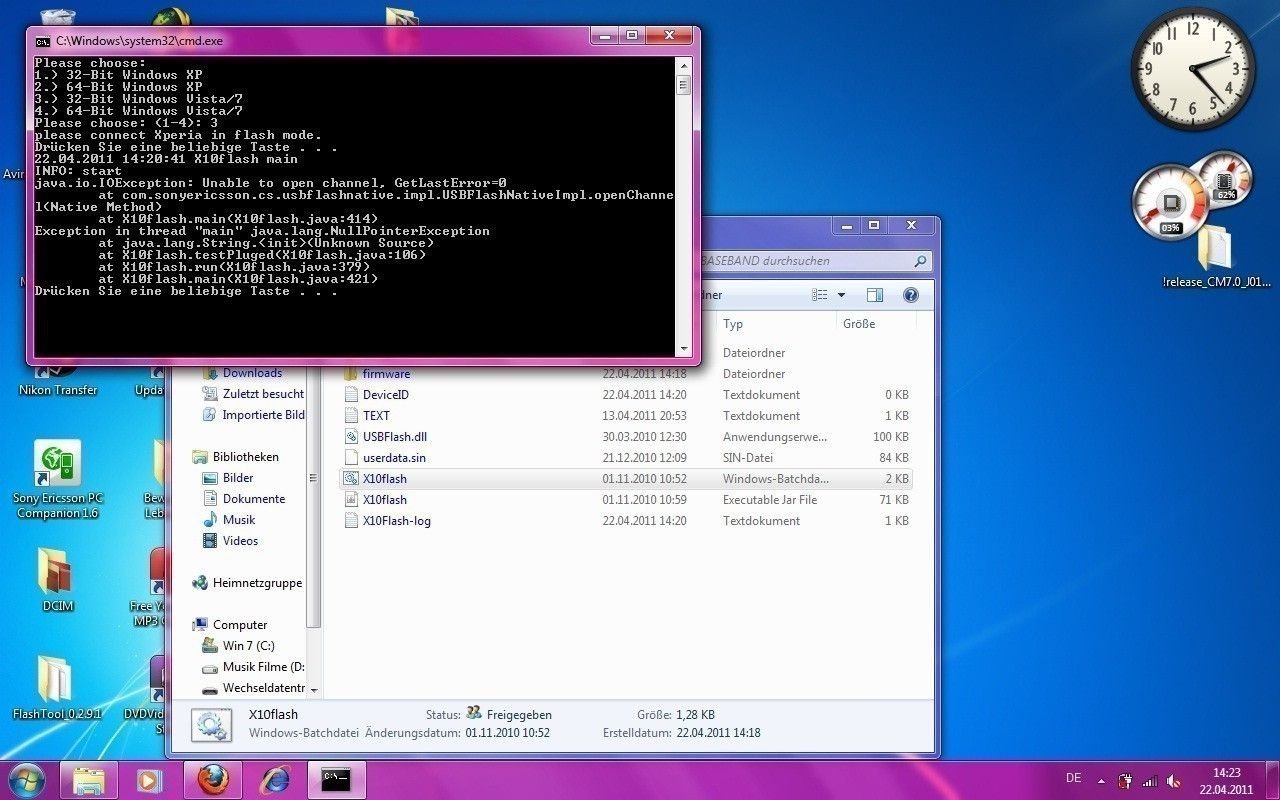Select the FlashTool_0.2.9.1 desktop folder
Screen dimensions: 1280x800
(57, 687)
